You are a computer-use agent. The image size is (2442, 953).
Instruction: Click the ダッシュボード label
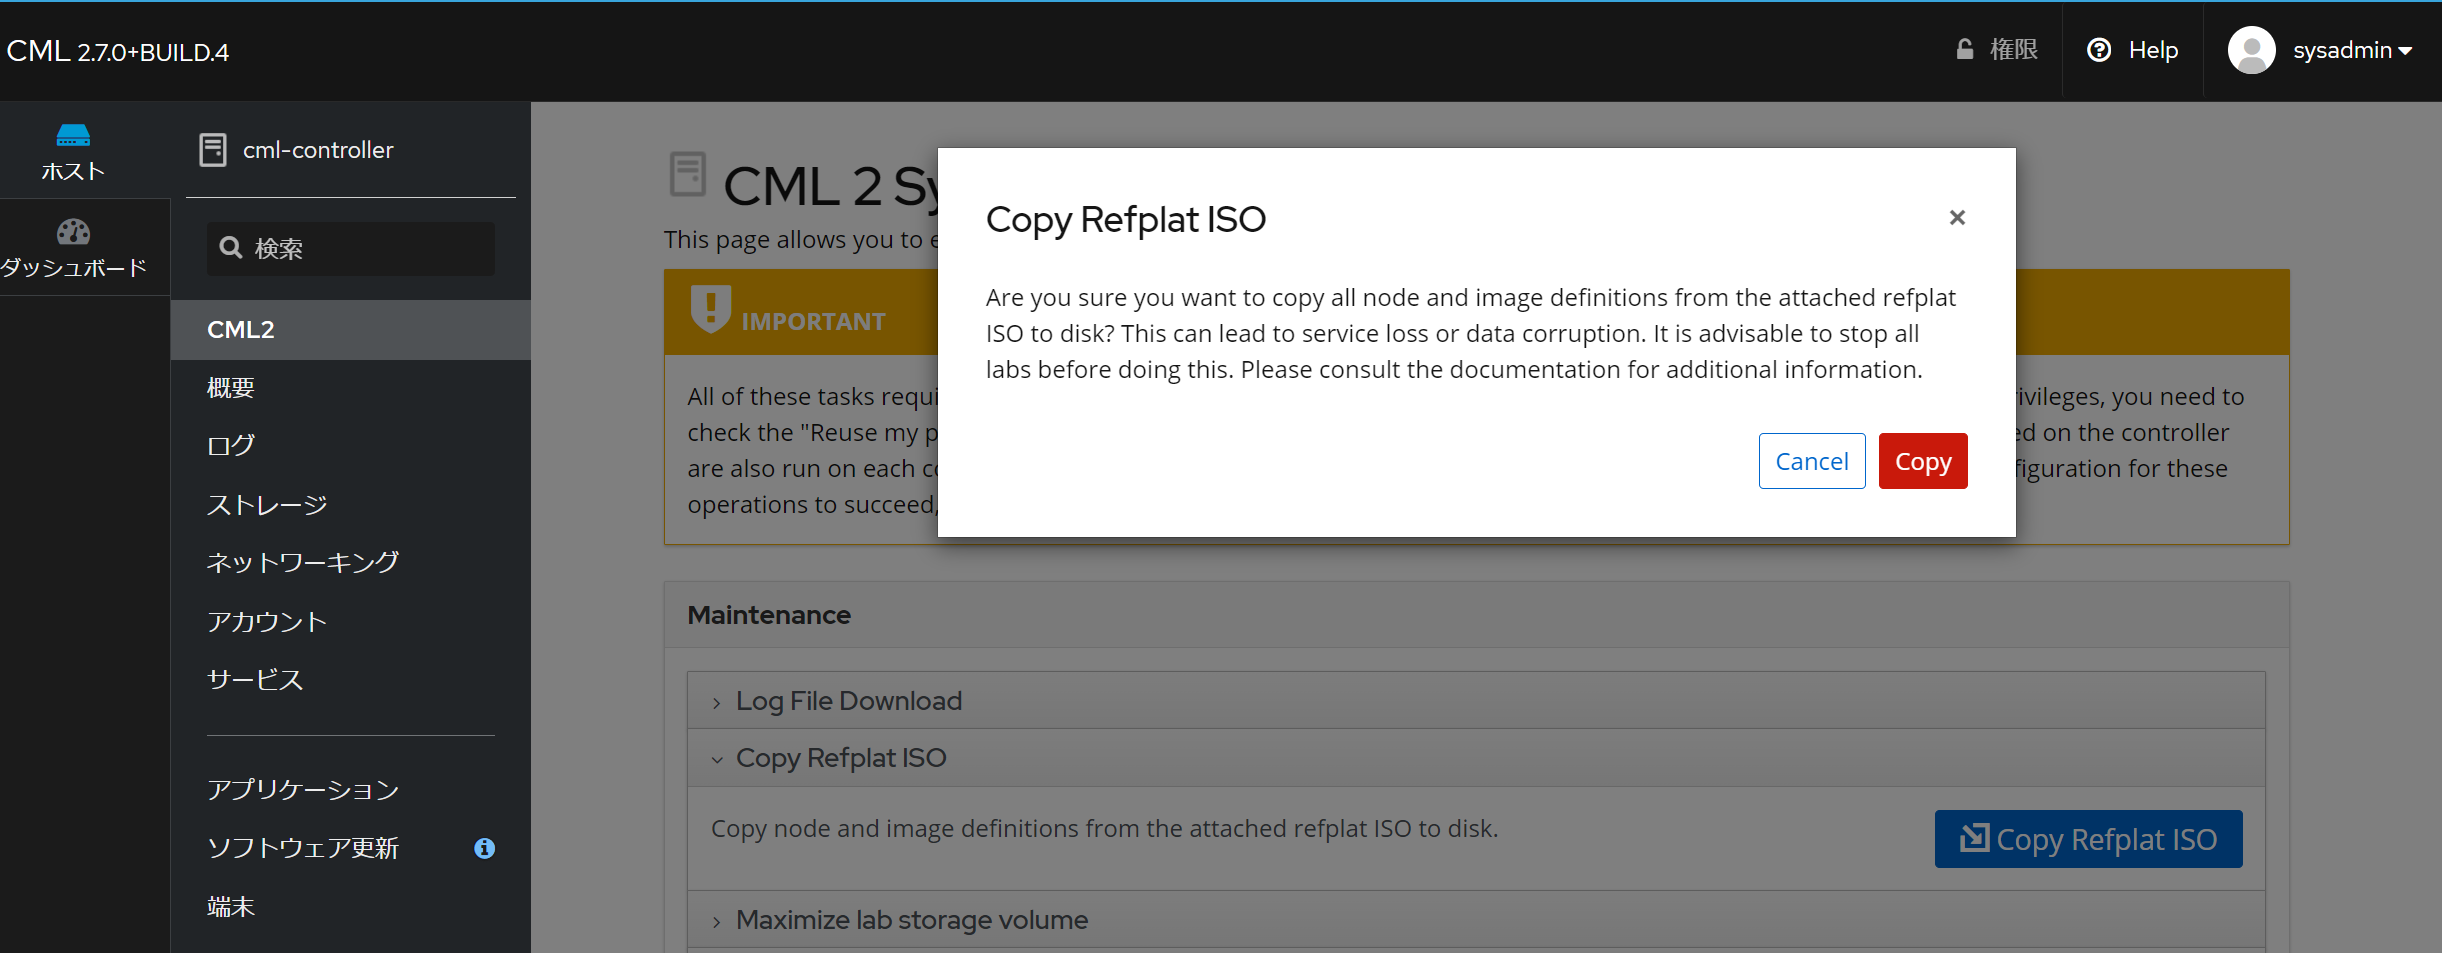click(x=73, y=268)
